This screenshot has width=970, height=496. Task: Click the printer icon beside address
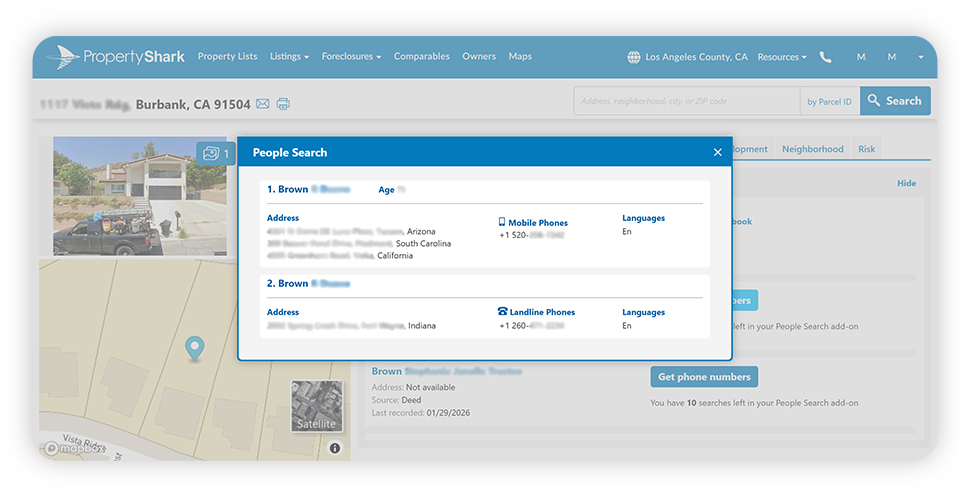click(x=283, y=104)
